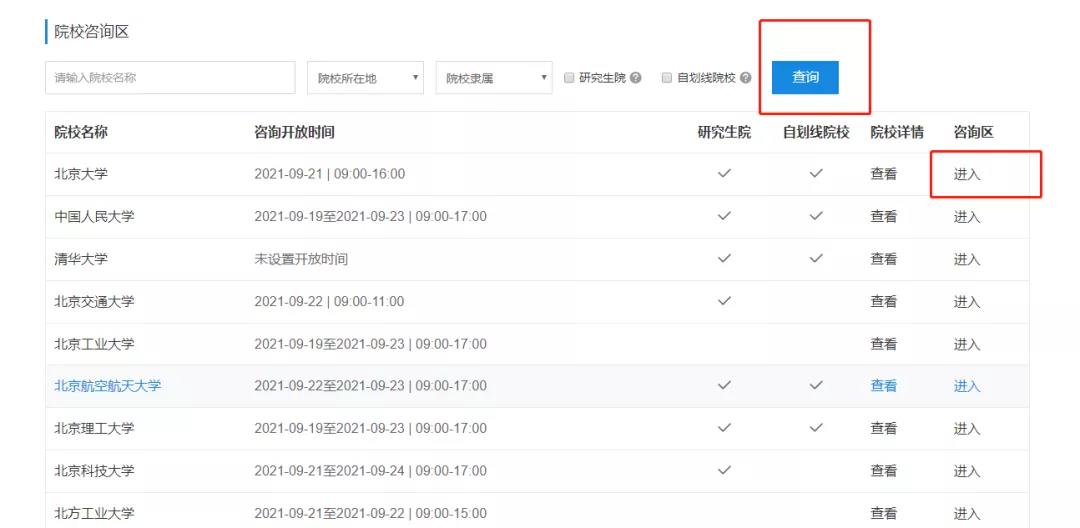Screen dimensions: 1080x528
Task: Open the 院校隶属 dropdown
Action: point(494,78)
